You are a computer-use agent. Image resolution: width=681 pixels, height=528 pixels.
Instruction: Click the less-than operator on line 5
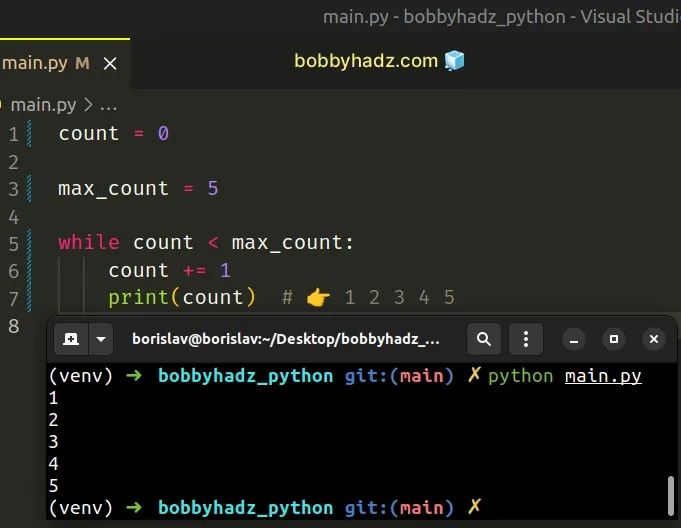(x=213, y=242)
